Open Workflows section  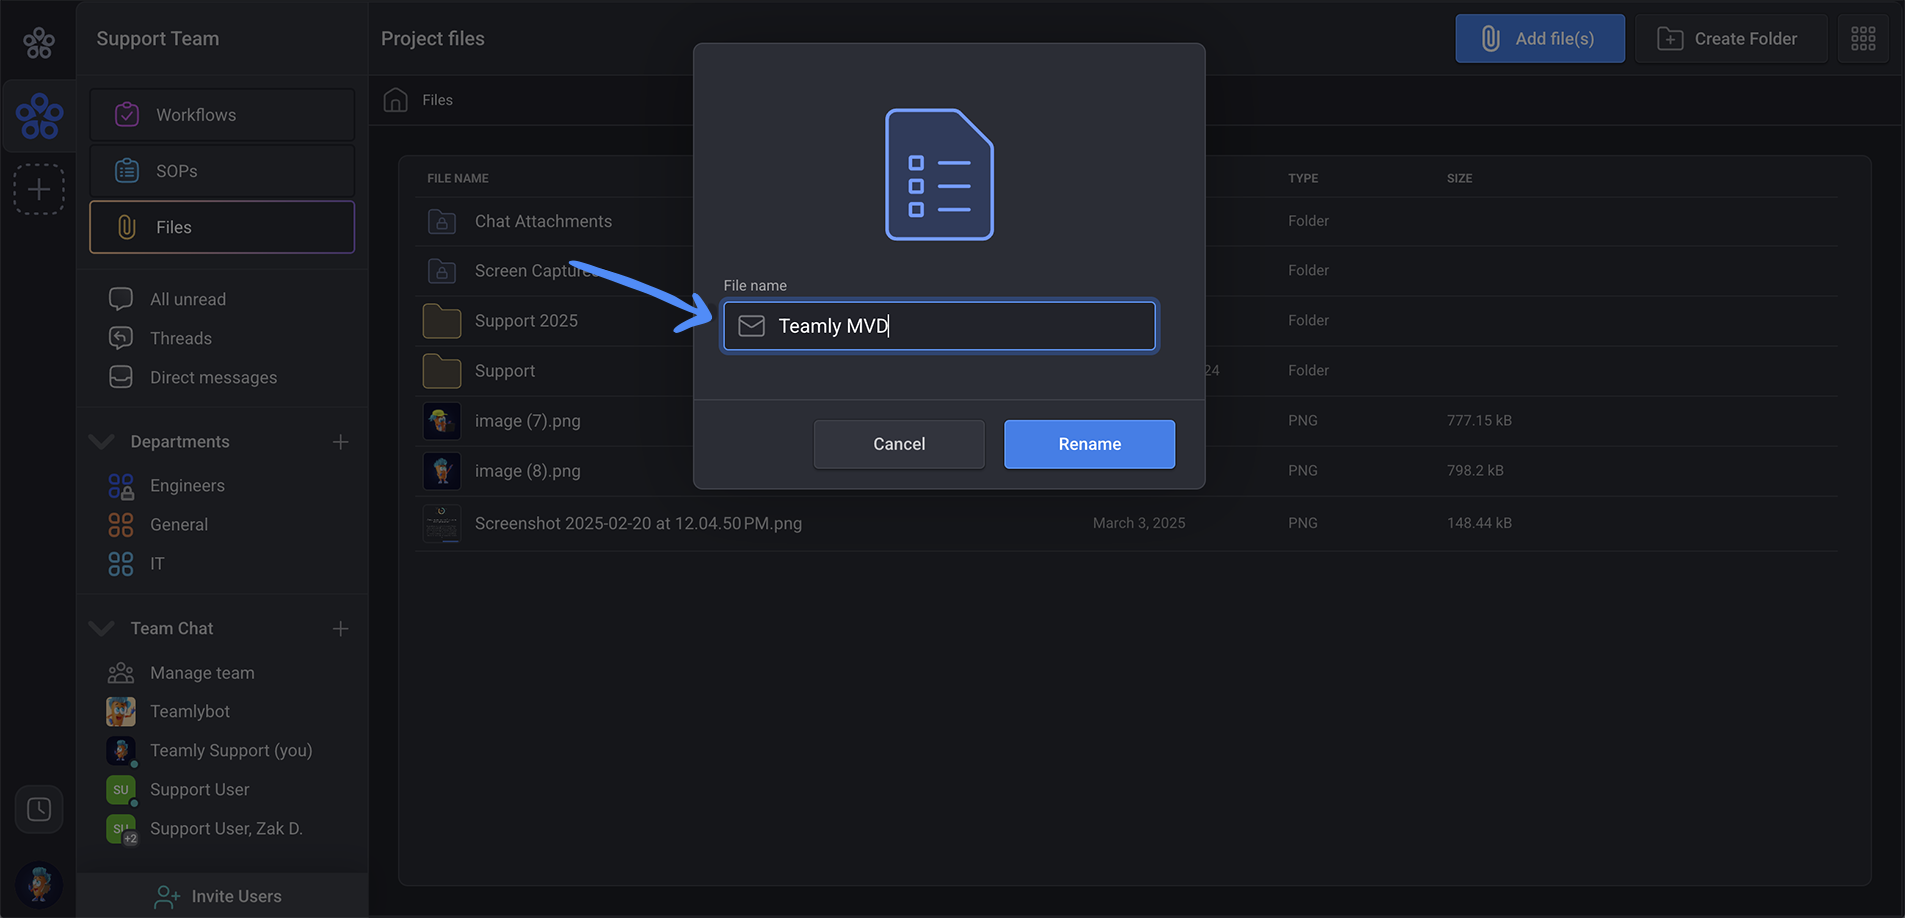point(222,115)
